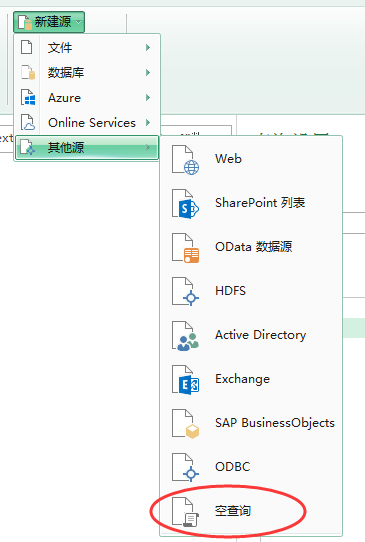365x542 pixels.
Task: Click the Active Directory people icon
Action: 186,336
